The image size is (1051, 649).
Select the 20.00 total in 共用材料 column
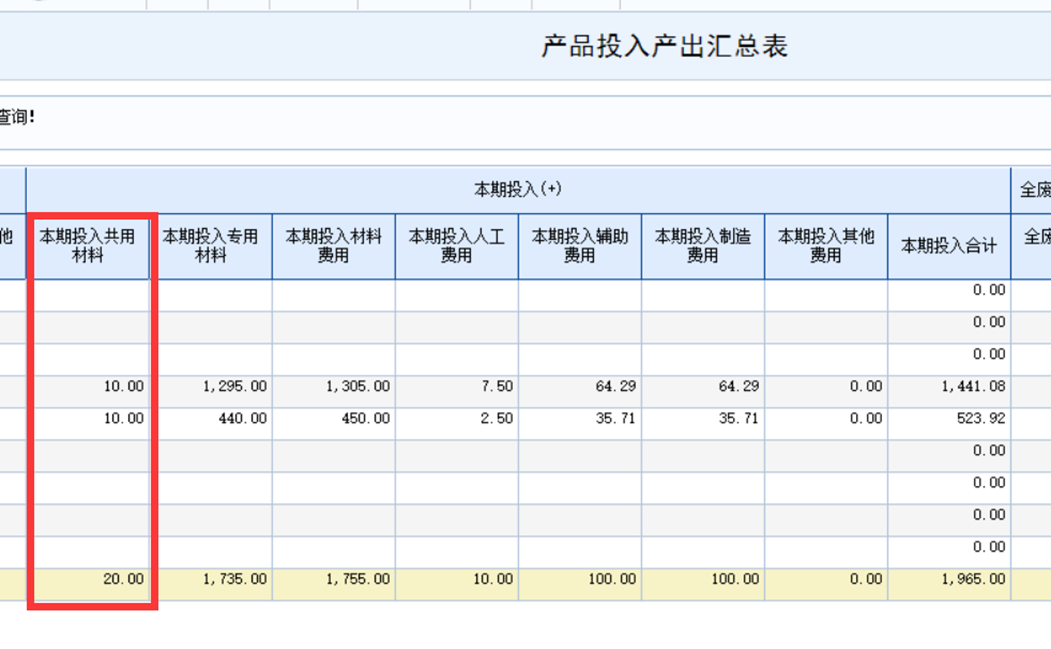(88, 584)
